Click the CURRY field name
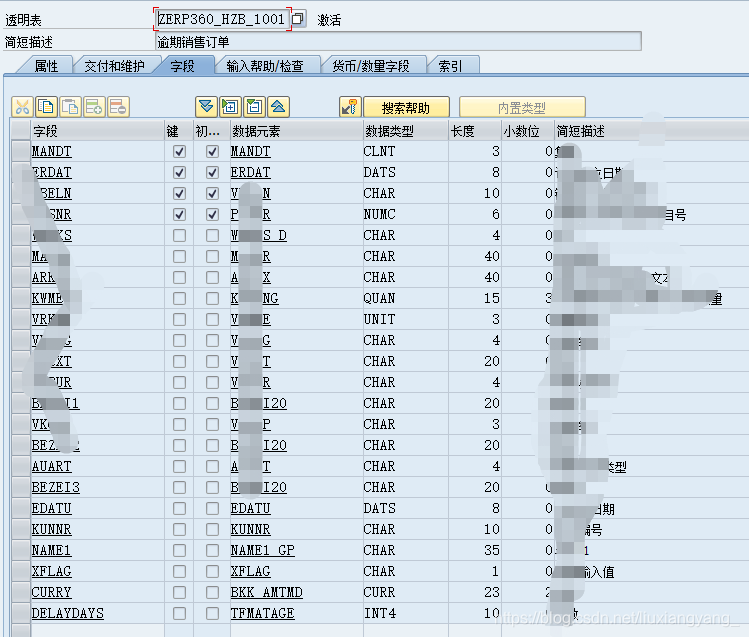The width and height of the screenshot is (749, 637). pyautogui.click(x=52, y=593)
